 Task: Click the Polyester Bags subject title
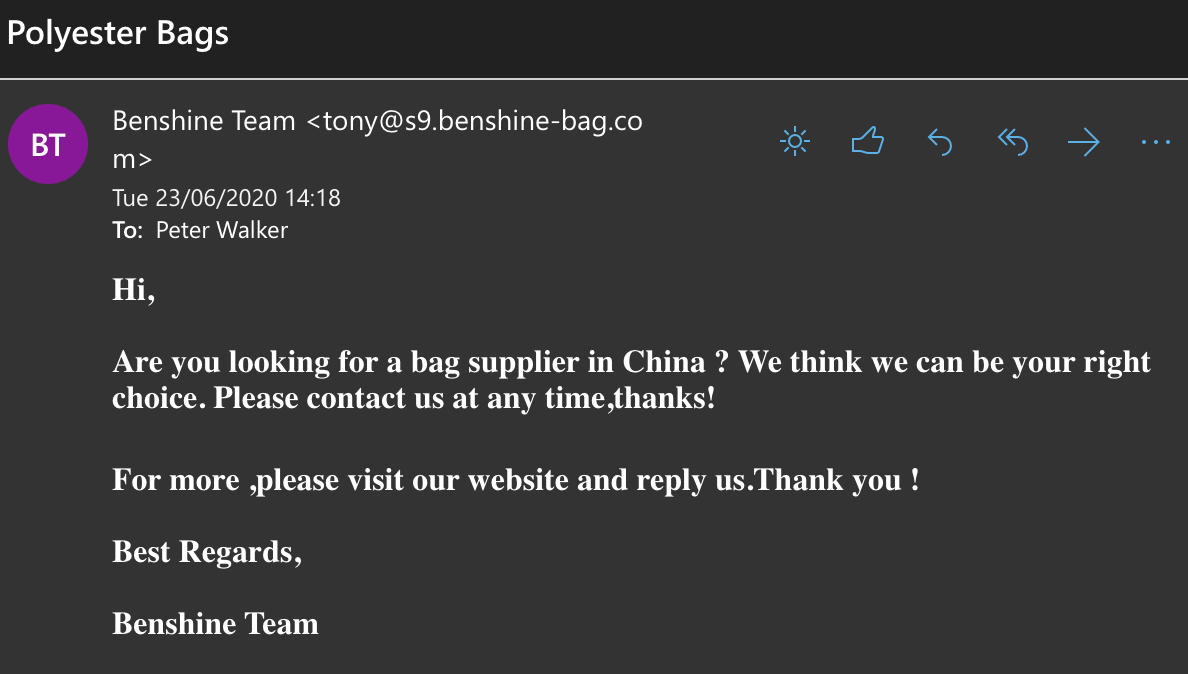point(118,34)
